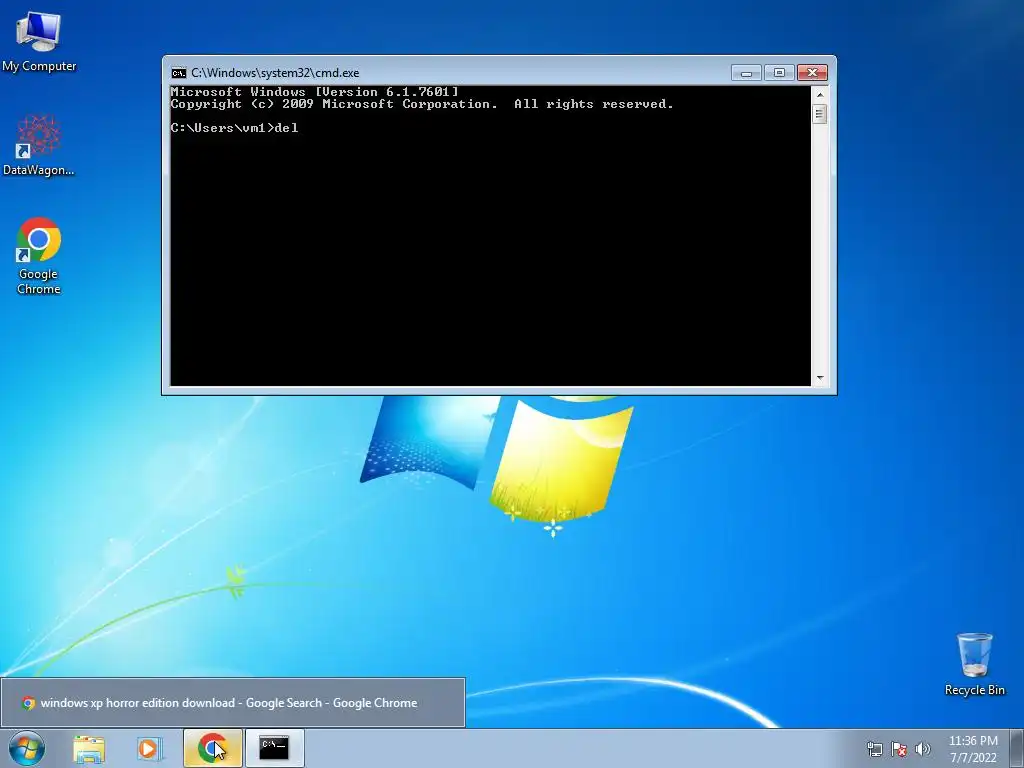Click the cmd scrollbar up arrow
The image size is (1024, 768).
point(820,95)
